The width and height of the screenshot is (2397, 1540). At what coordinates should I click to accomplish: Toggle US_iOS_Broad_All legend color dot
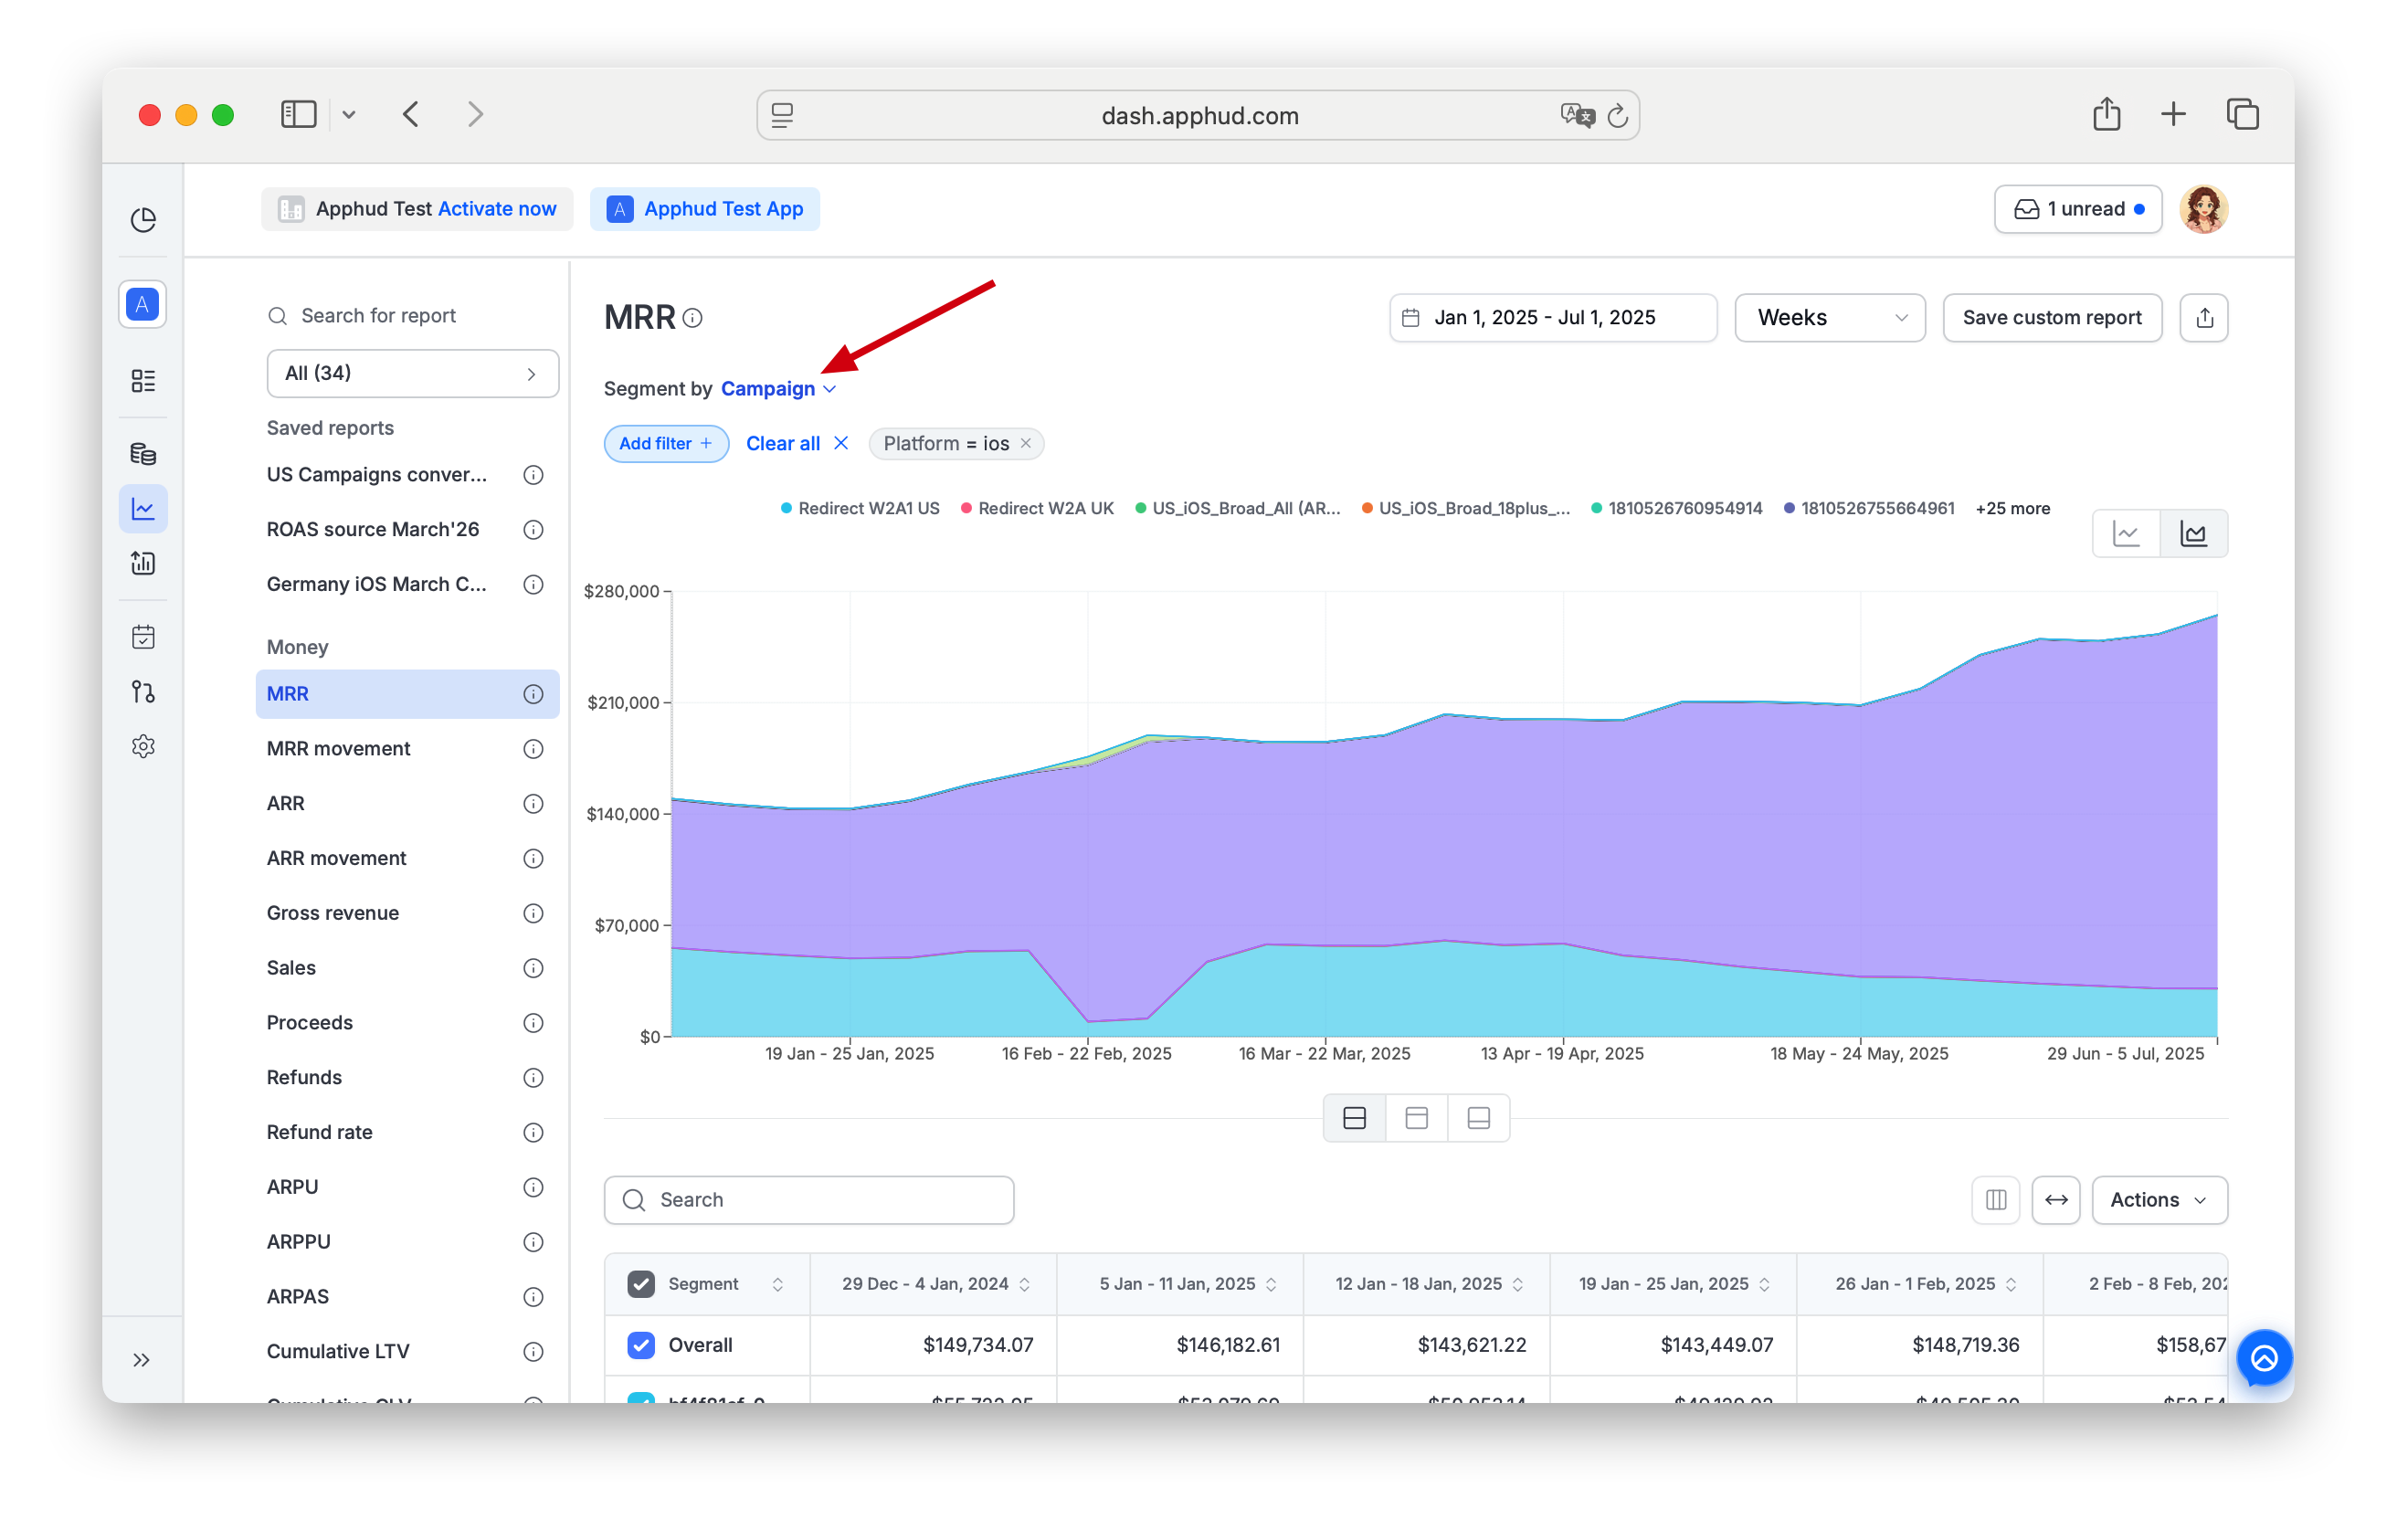[x=1140, y=508]
